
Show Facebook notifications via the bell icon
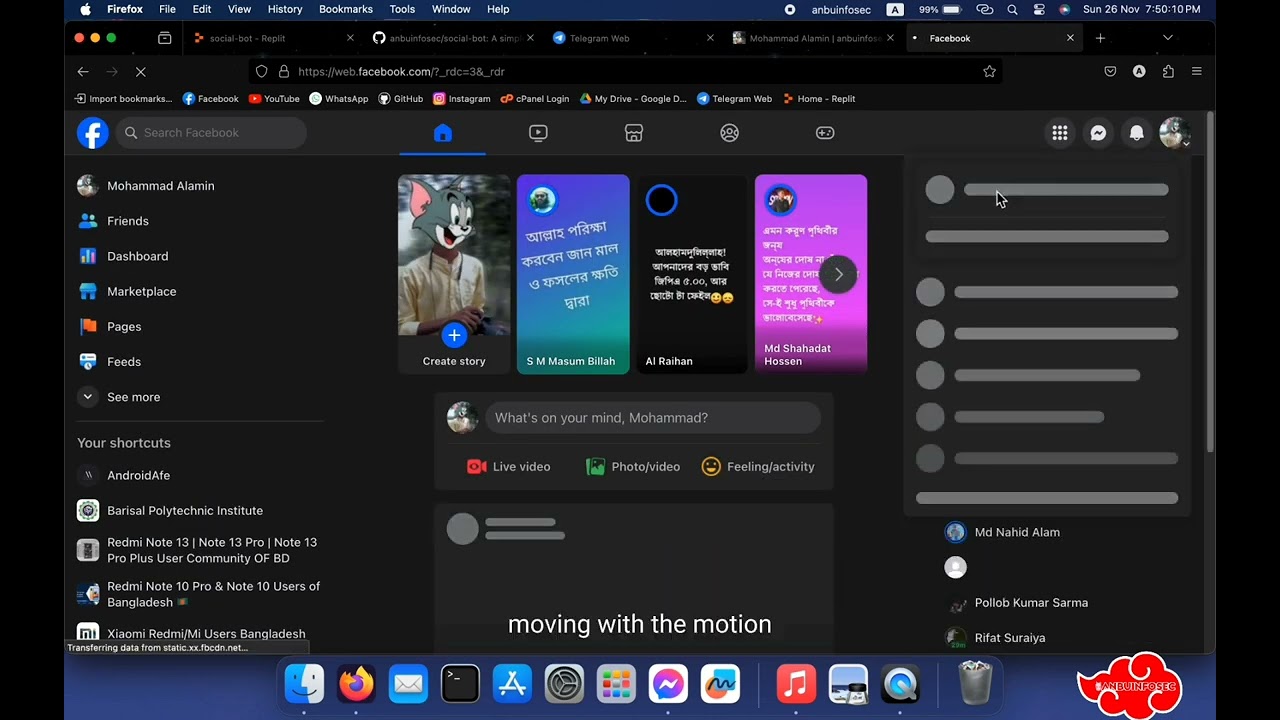(1137, 133)
